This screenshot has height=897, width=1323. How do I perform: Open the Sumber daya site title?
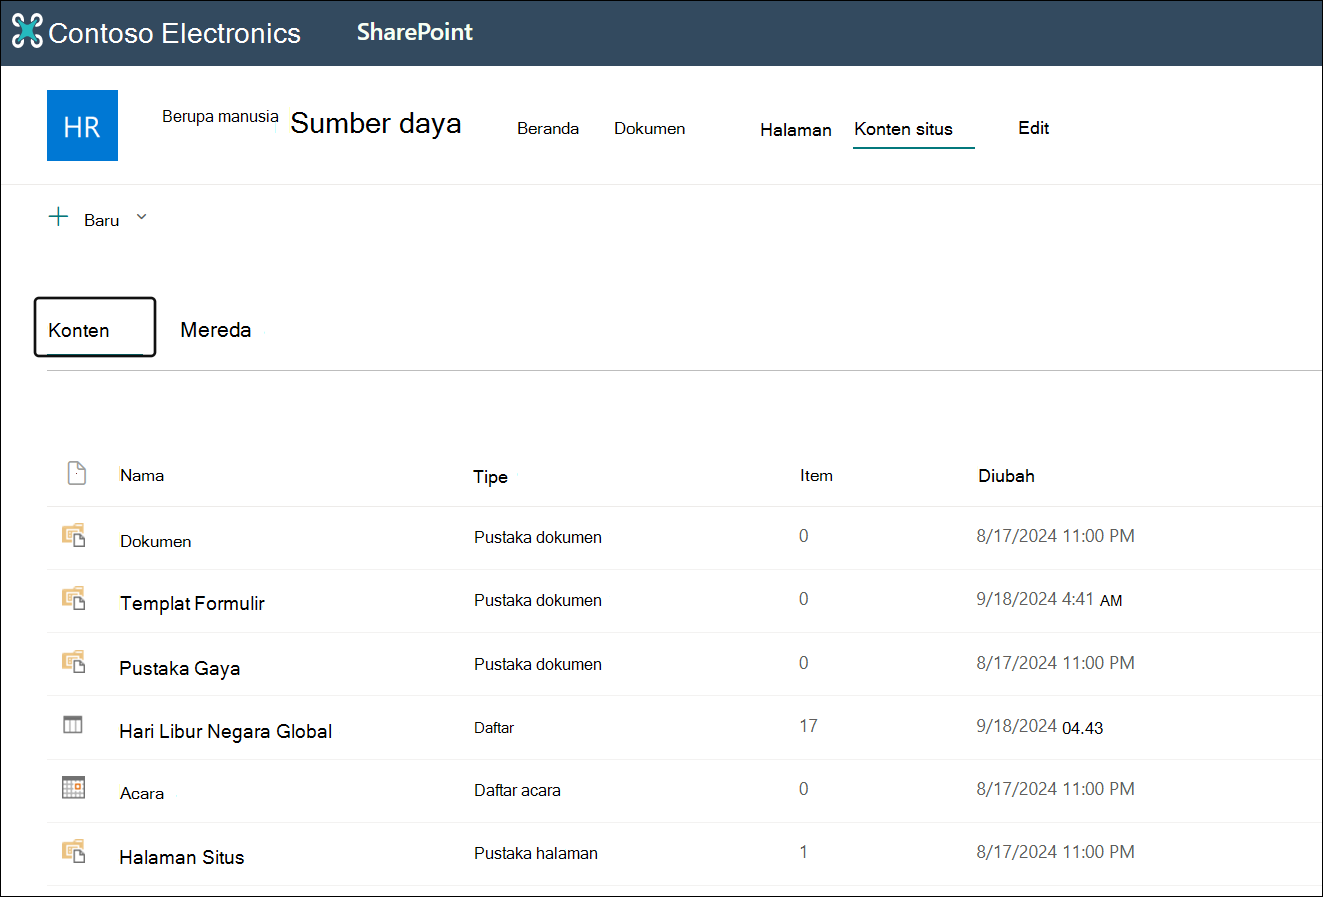pos(376,123)
